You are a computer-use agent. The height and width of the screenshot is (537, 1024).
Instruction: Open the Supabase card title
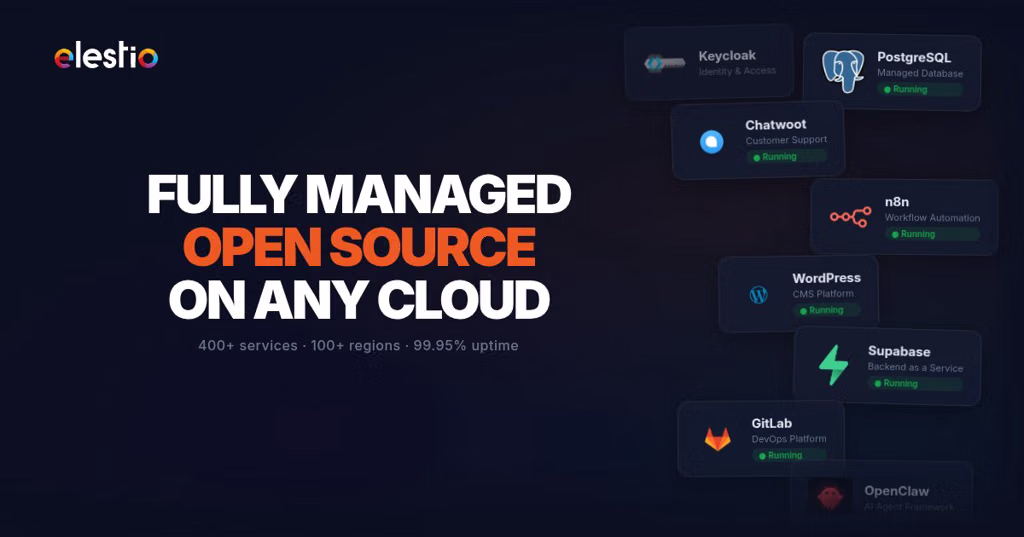[899, 351]
